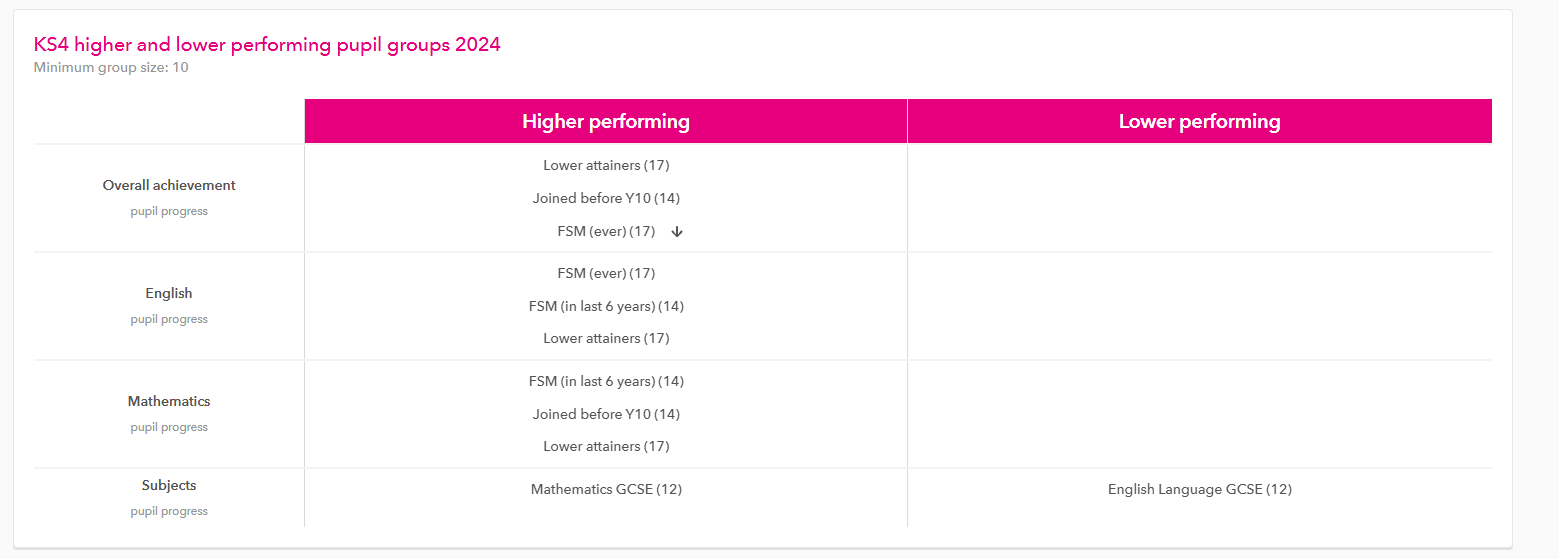
Task: Click the Minimum group size: 10 text
Action: point(111,68)
